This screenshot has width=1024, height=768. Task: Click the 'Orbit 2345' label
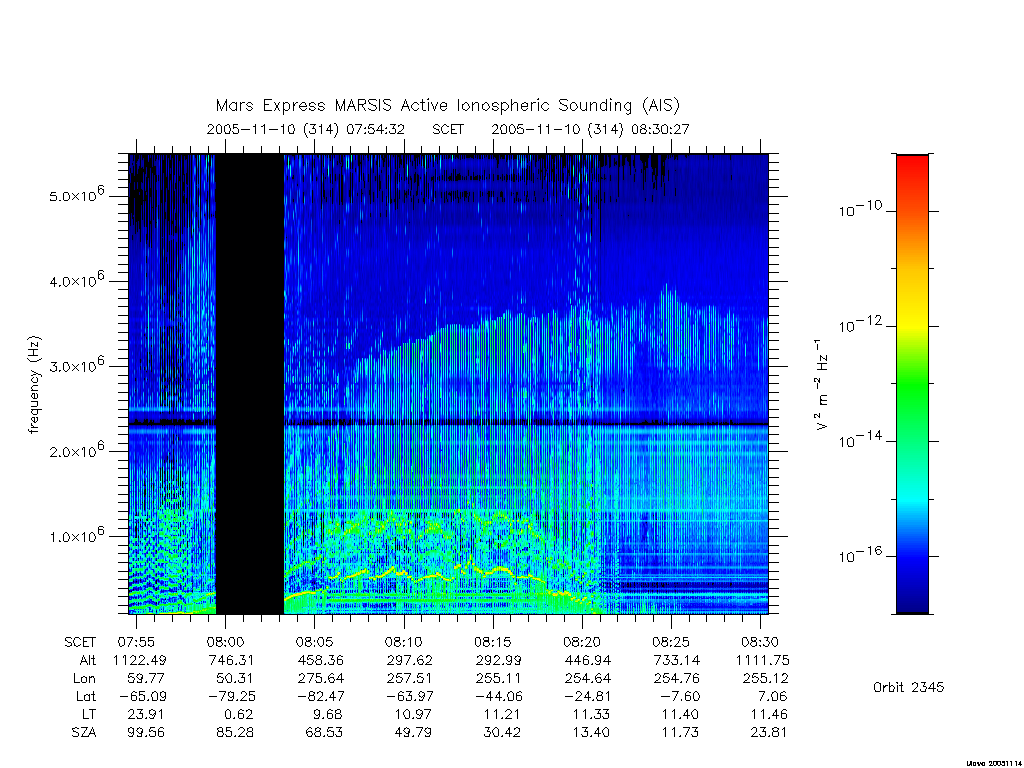pyautogui.click(x=908, y=687)
